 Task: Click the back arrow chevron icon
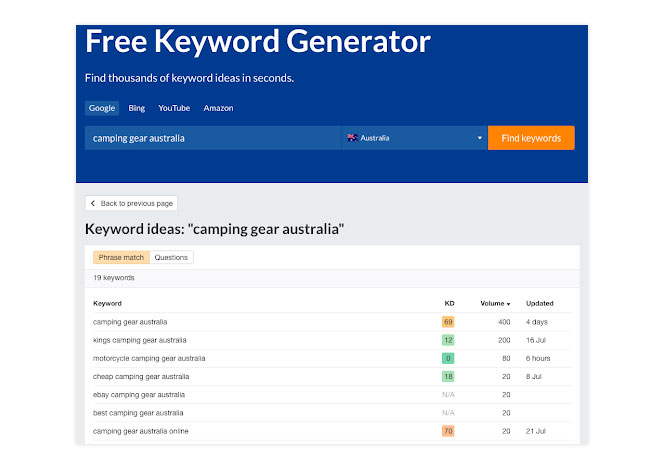pos(93,204)
